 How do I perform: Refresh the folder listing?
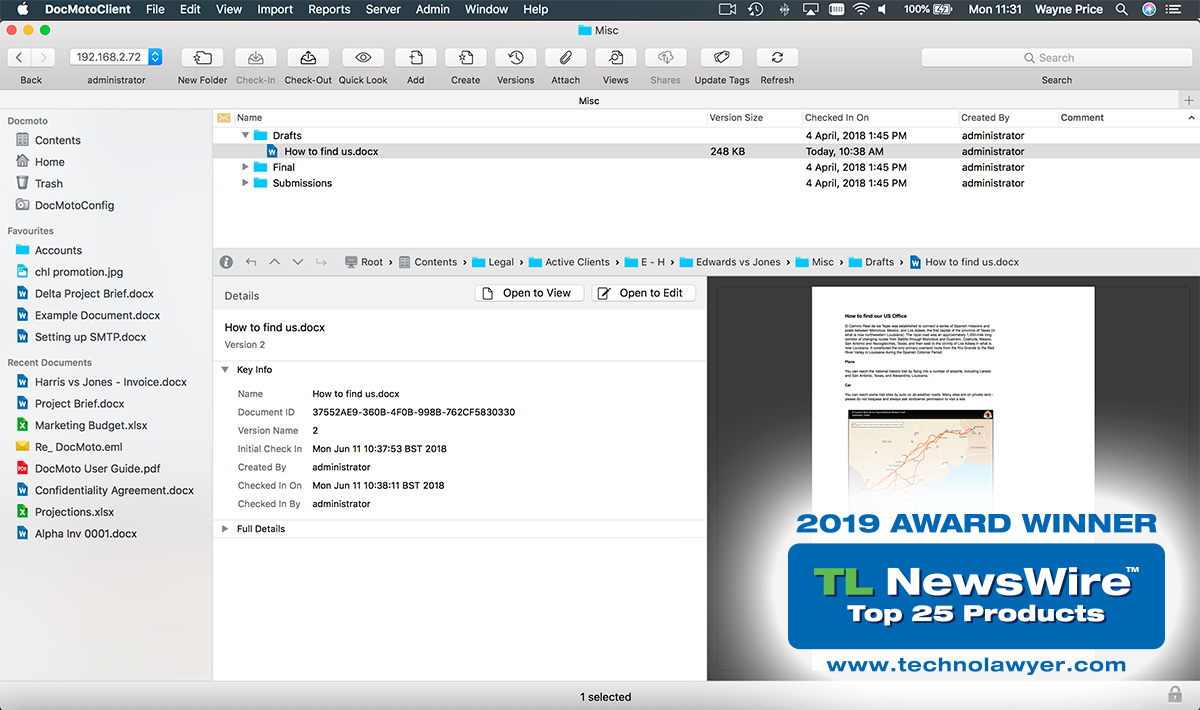(x=777, y=58)
